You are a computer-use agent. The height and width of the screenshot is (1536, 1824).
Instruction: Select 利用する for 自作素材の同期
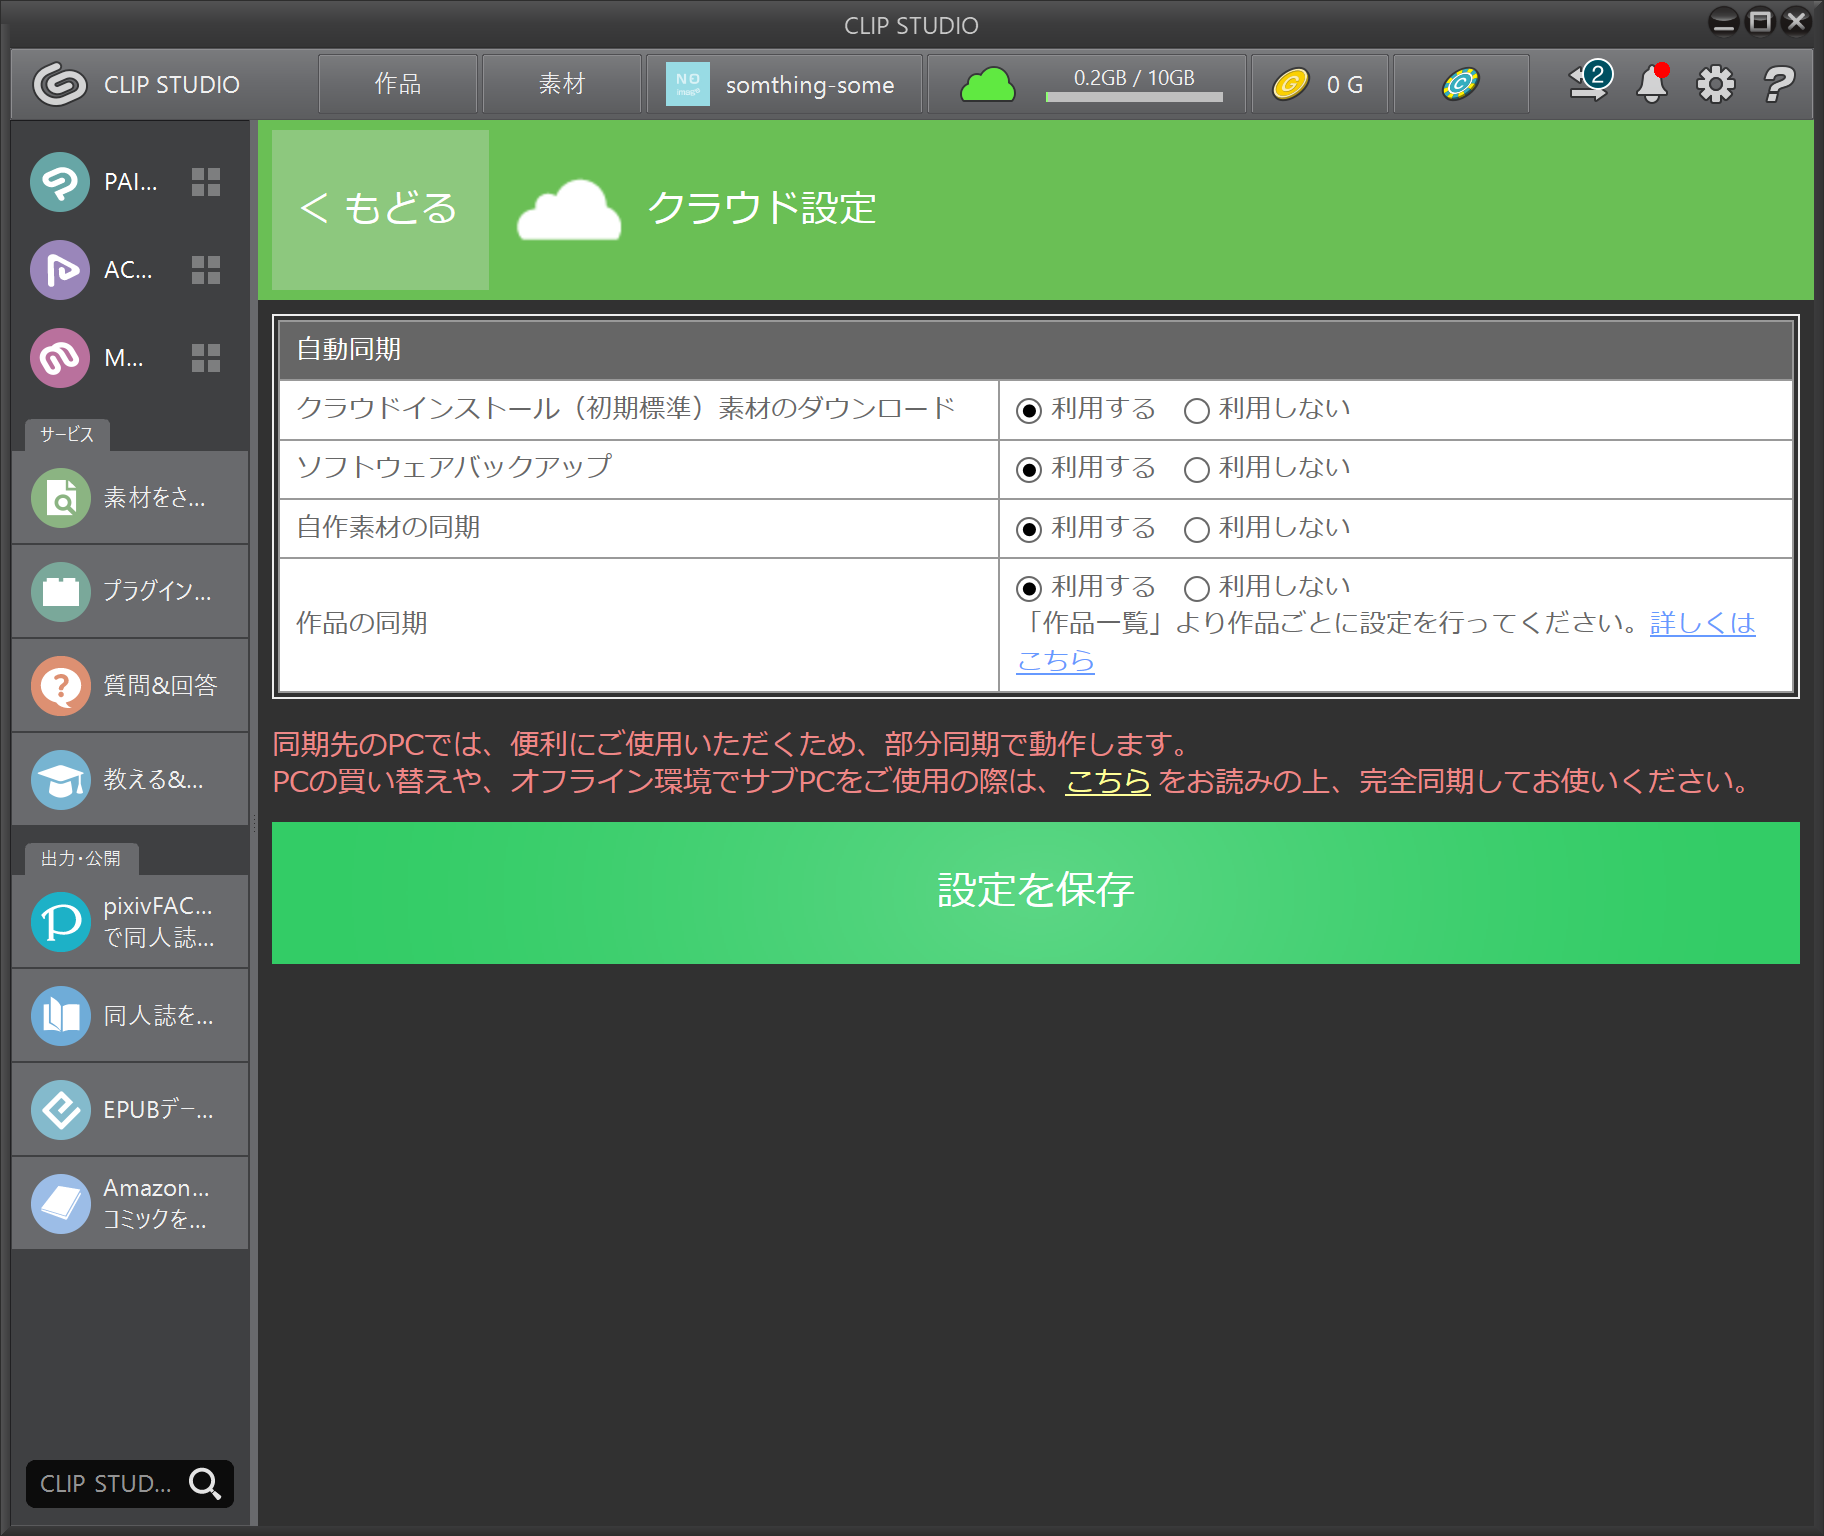point(1029,530)
